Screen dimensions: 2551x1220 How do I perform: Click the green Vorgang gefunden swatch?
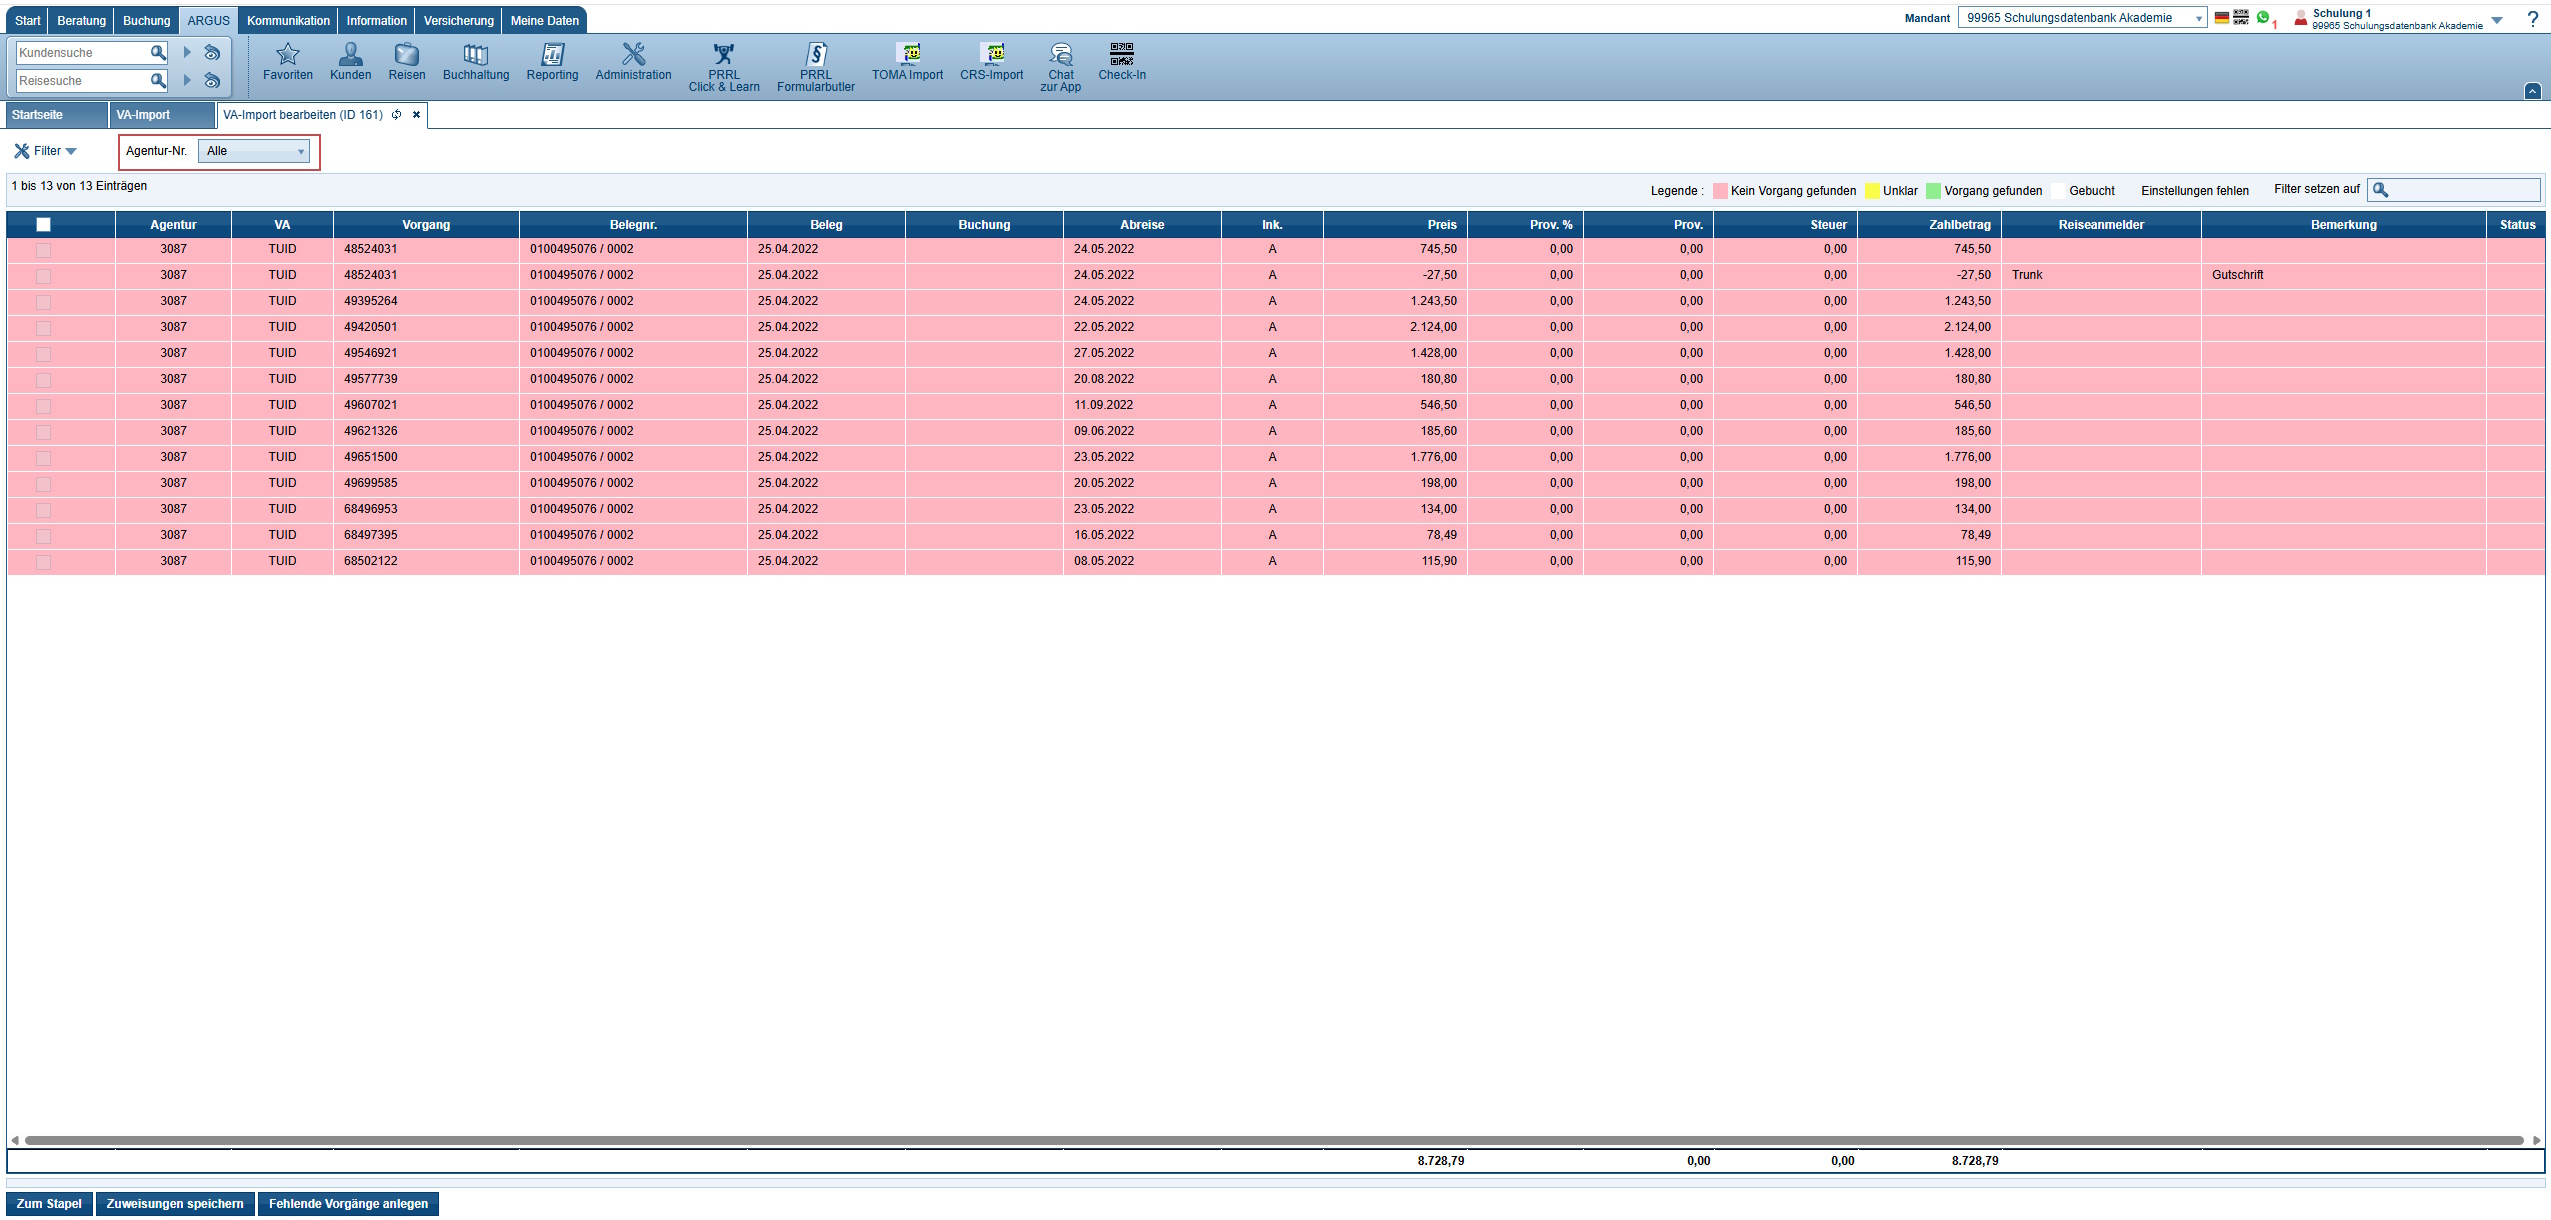point(1933,191)
